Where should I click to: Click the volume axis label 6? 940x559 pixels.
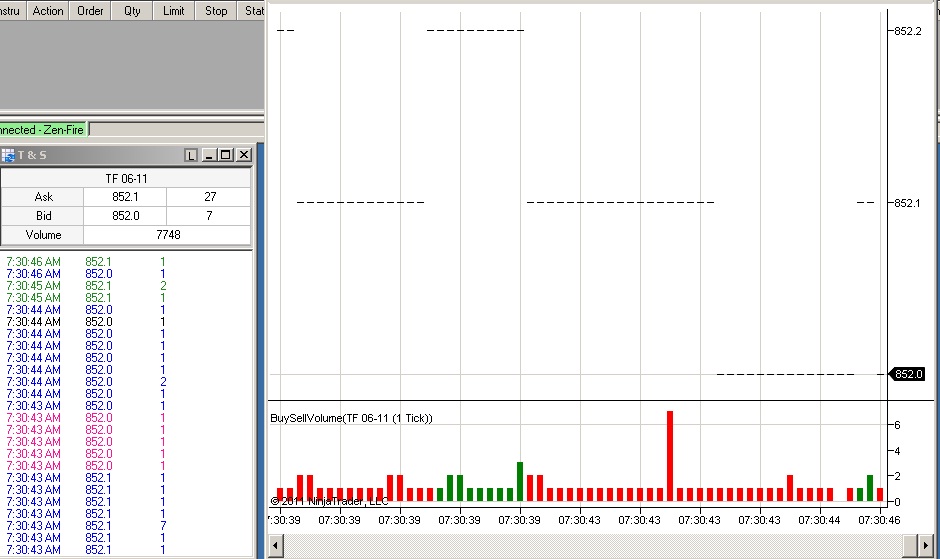tap(897, 425)
